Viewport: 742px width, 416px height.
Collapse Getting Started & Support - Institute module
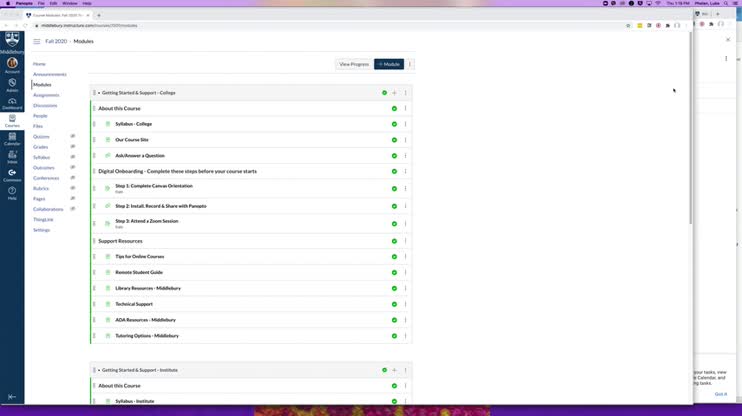pyautogui.click(x=99, y=370)
